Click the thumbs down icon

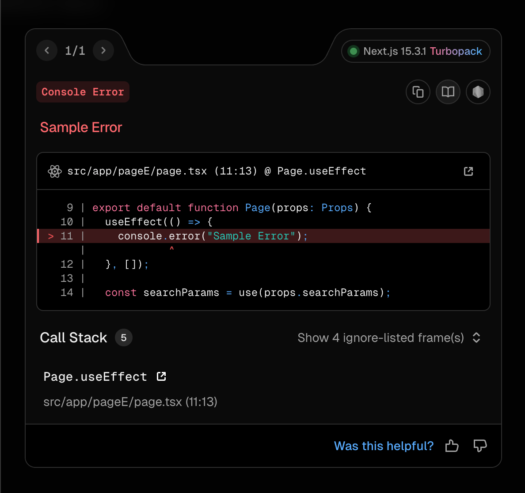coord(480,446)
